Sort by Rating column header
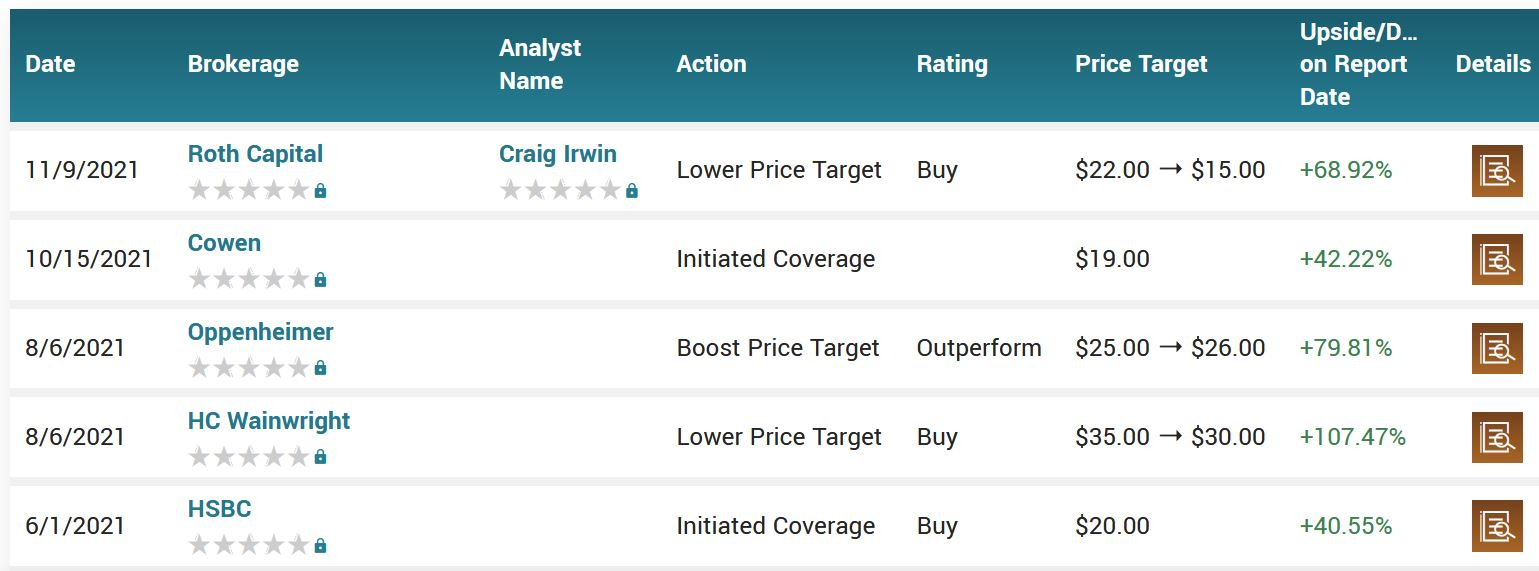Viewport: 1539px width, 571px height. tap(952, 64)
